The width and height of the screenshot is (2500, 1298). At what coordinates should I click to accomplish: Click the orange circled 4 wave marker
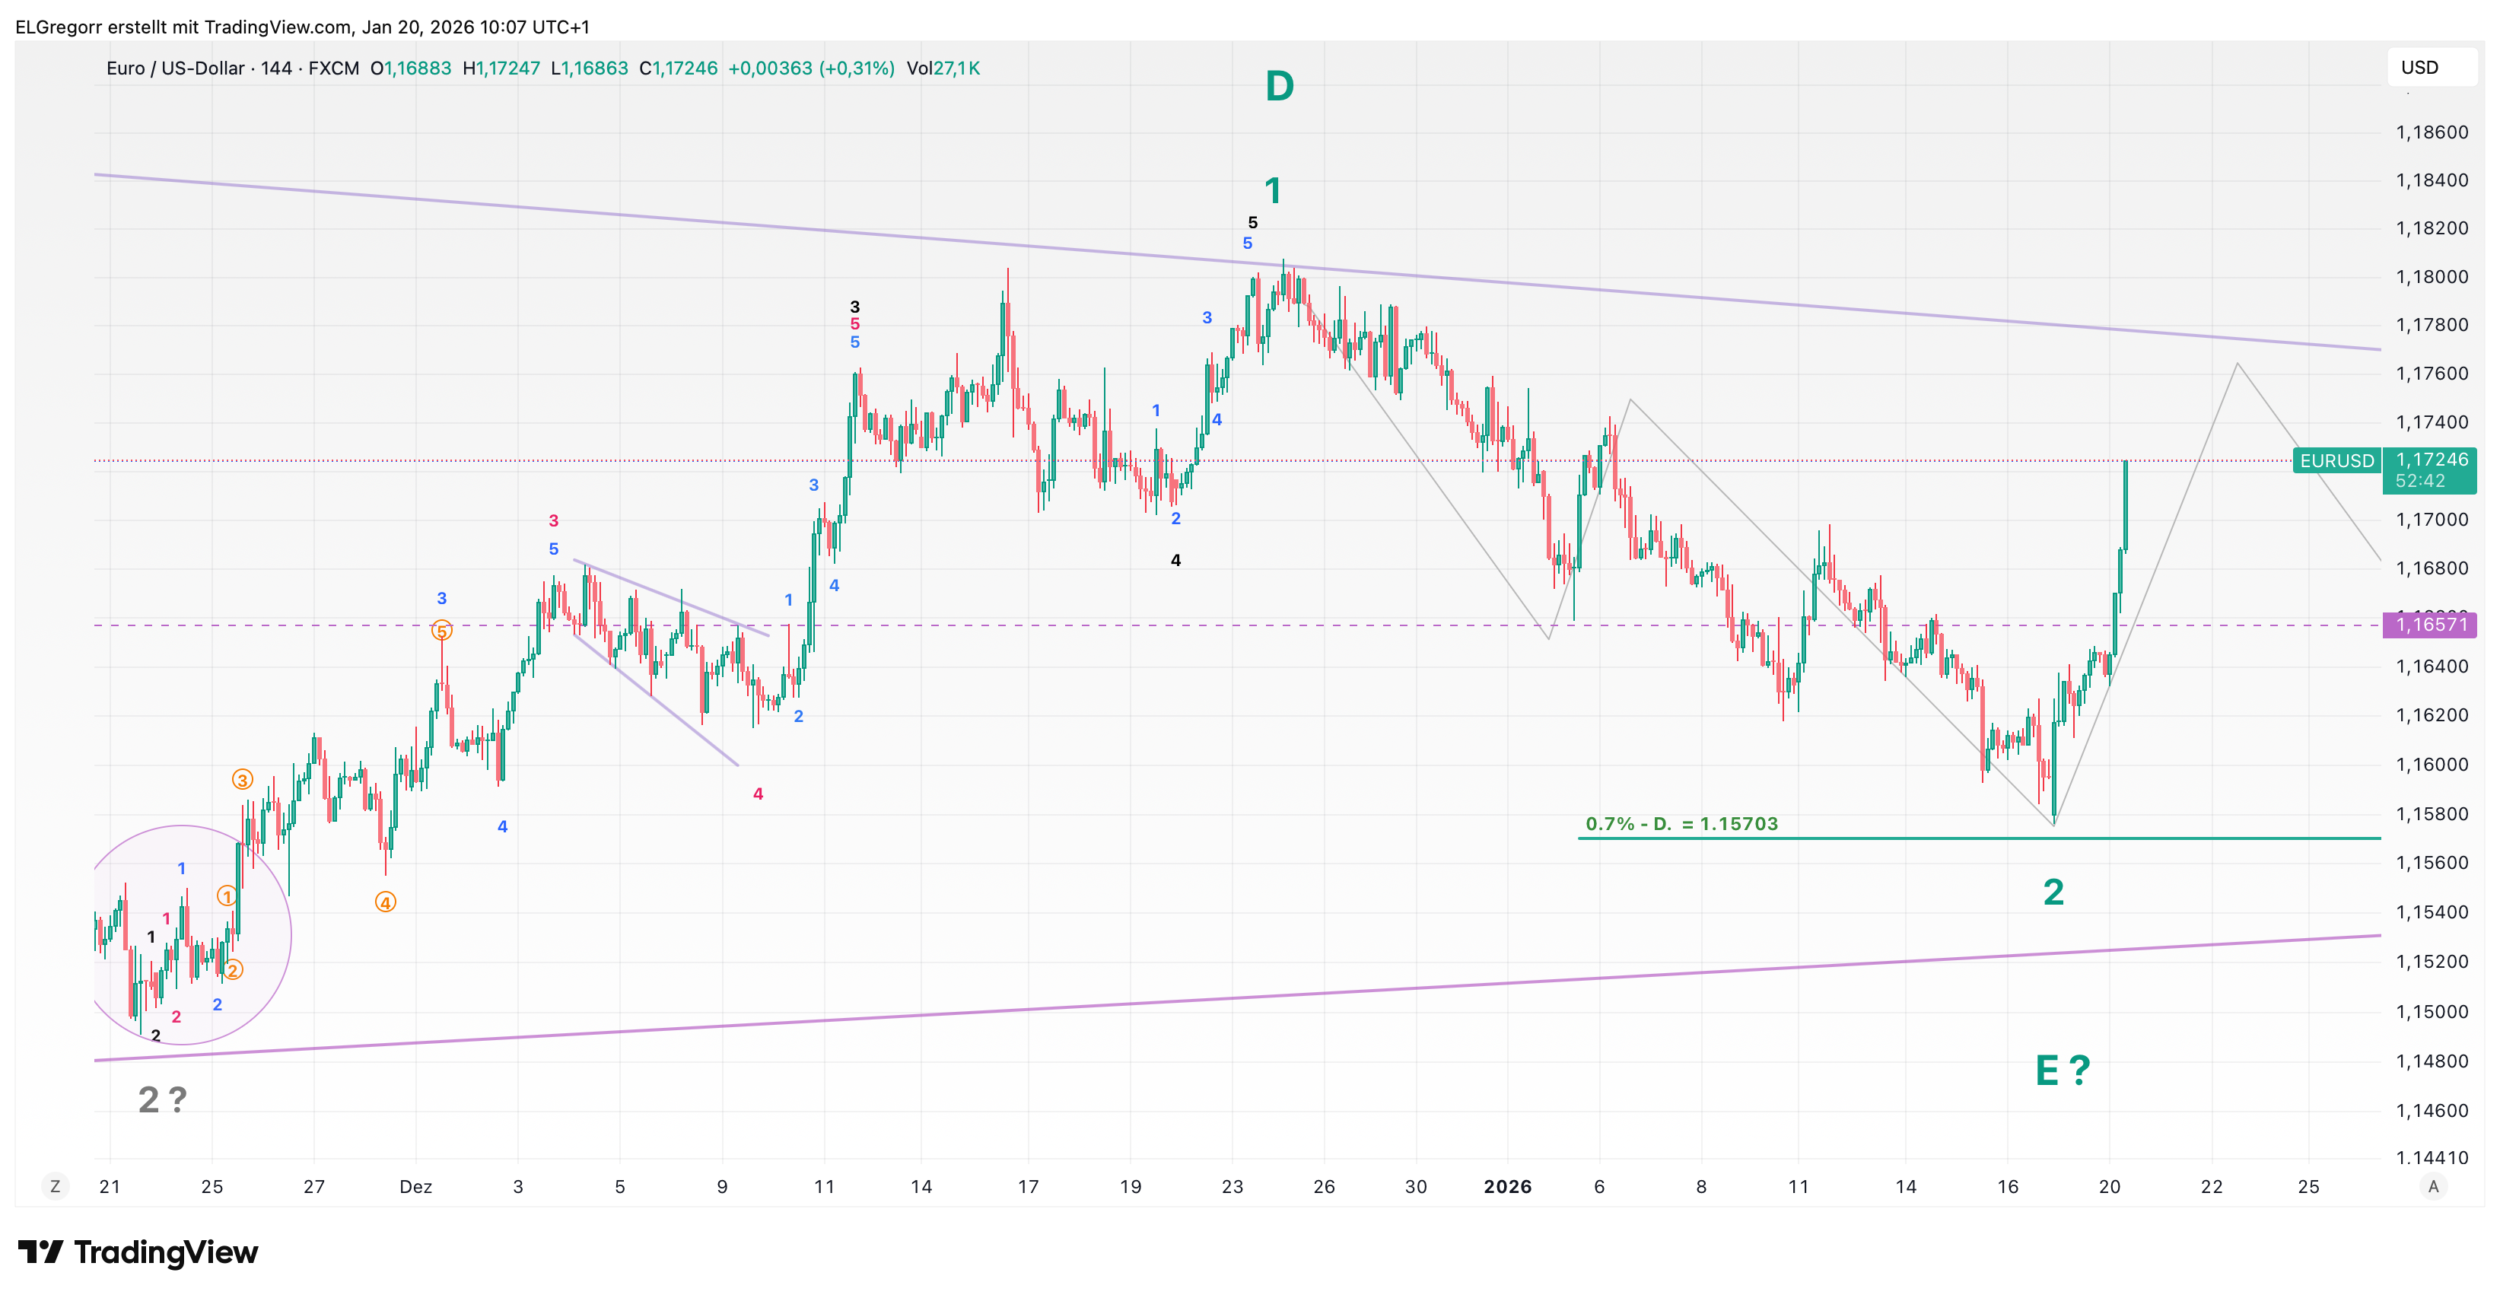coord(386,903)
